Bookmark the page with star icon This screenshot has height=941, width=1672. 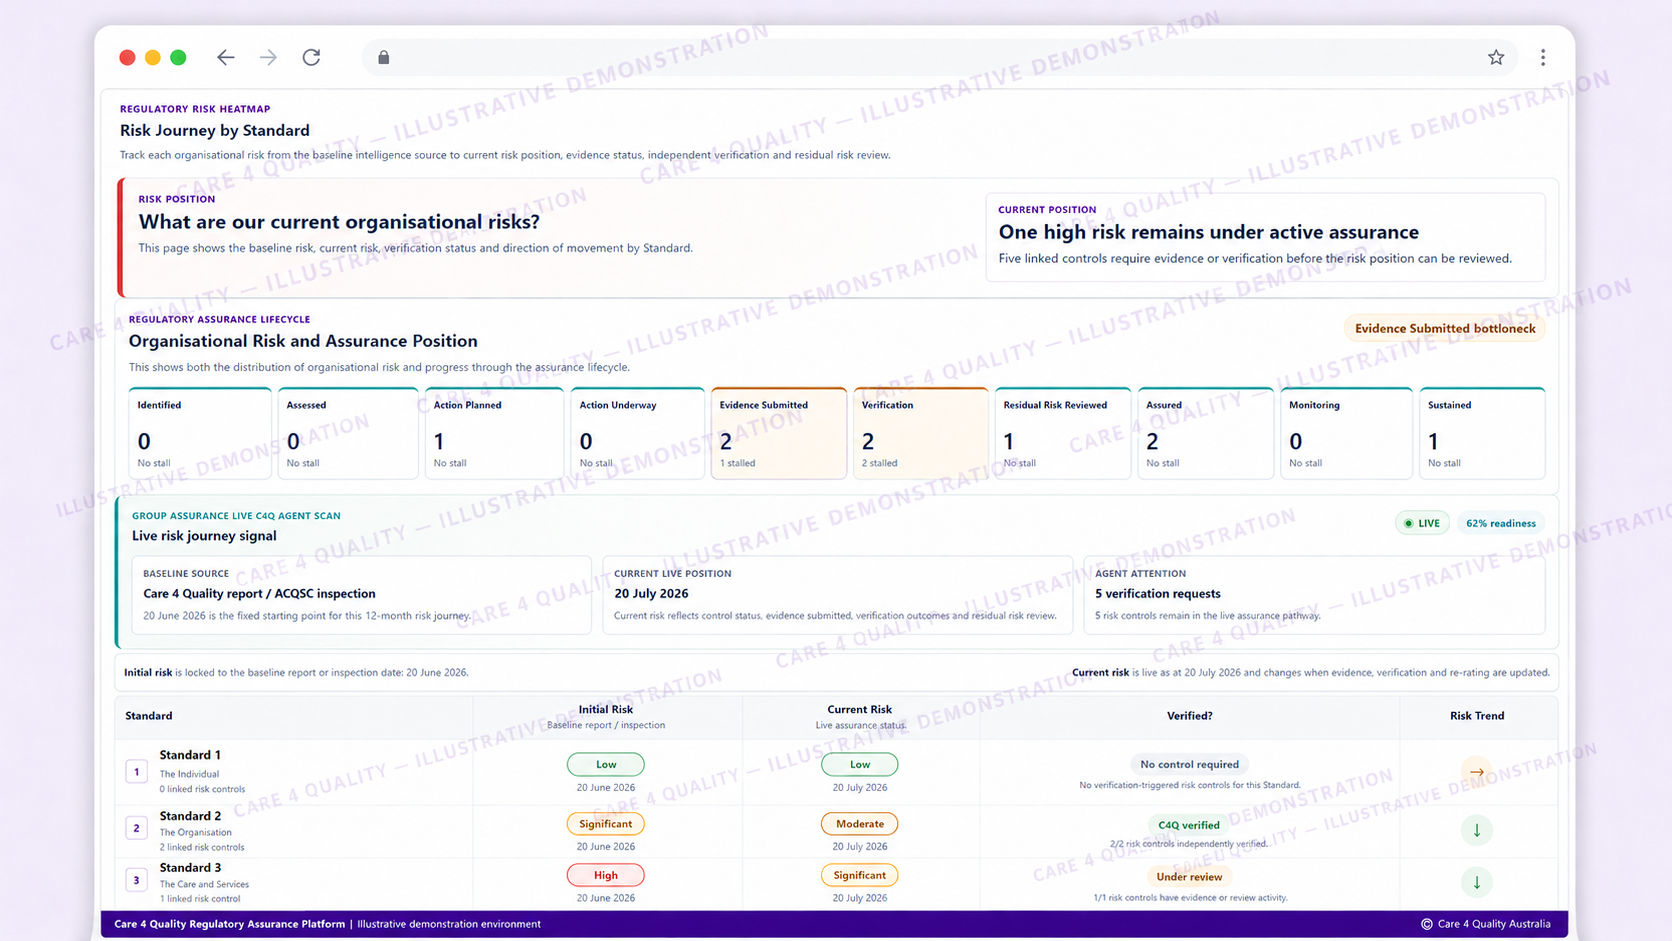point(1496,57)
